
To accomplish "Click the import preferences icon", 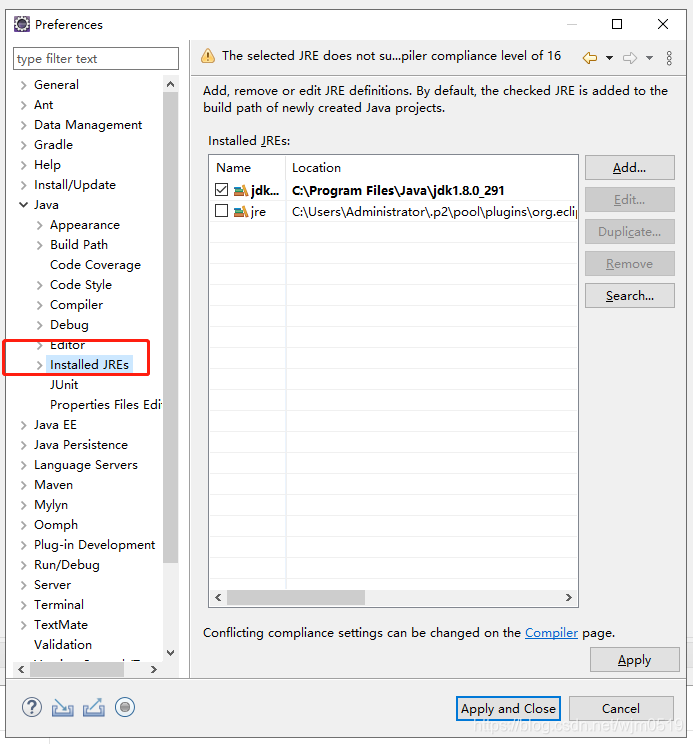I will tap(63, 707).
